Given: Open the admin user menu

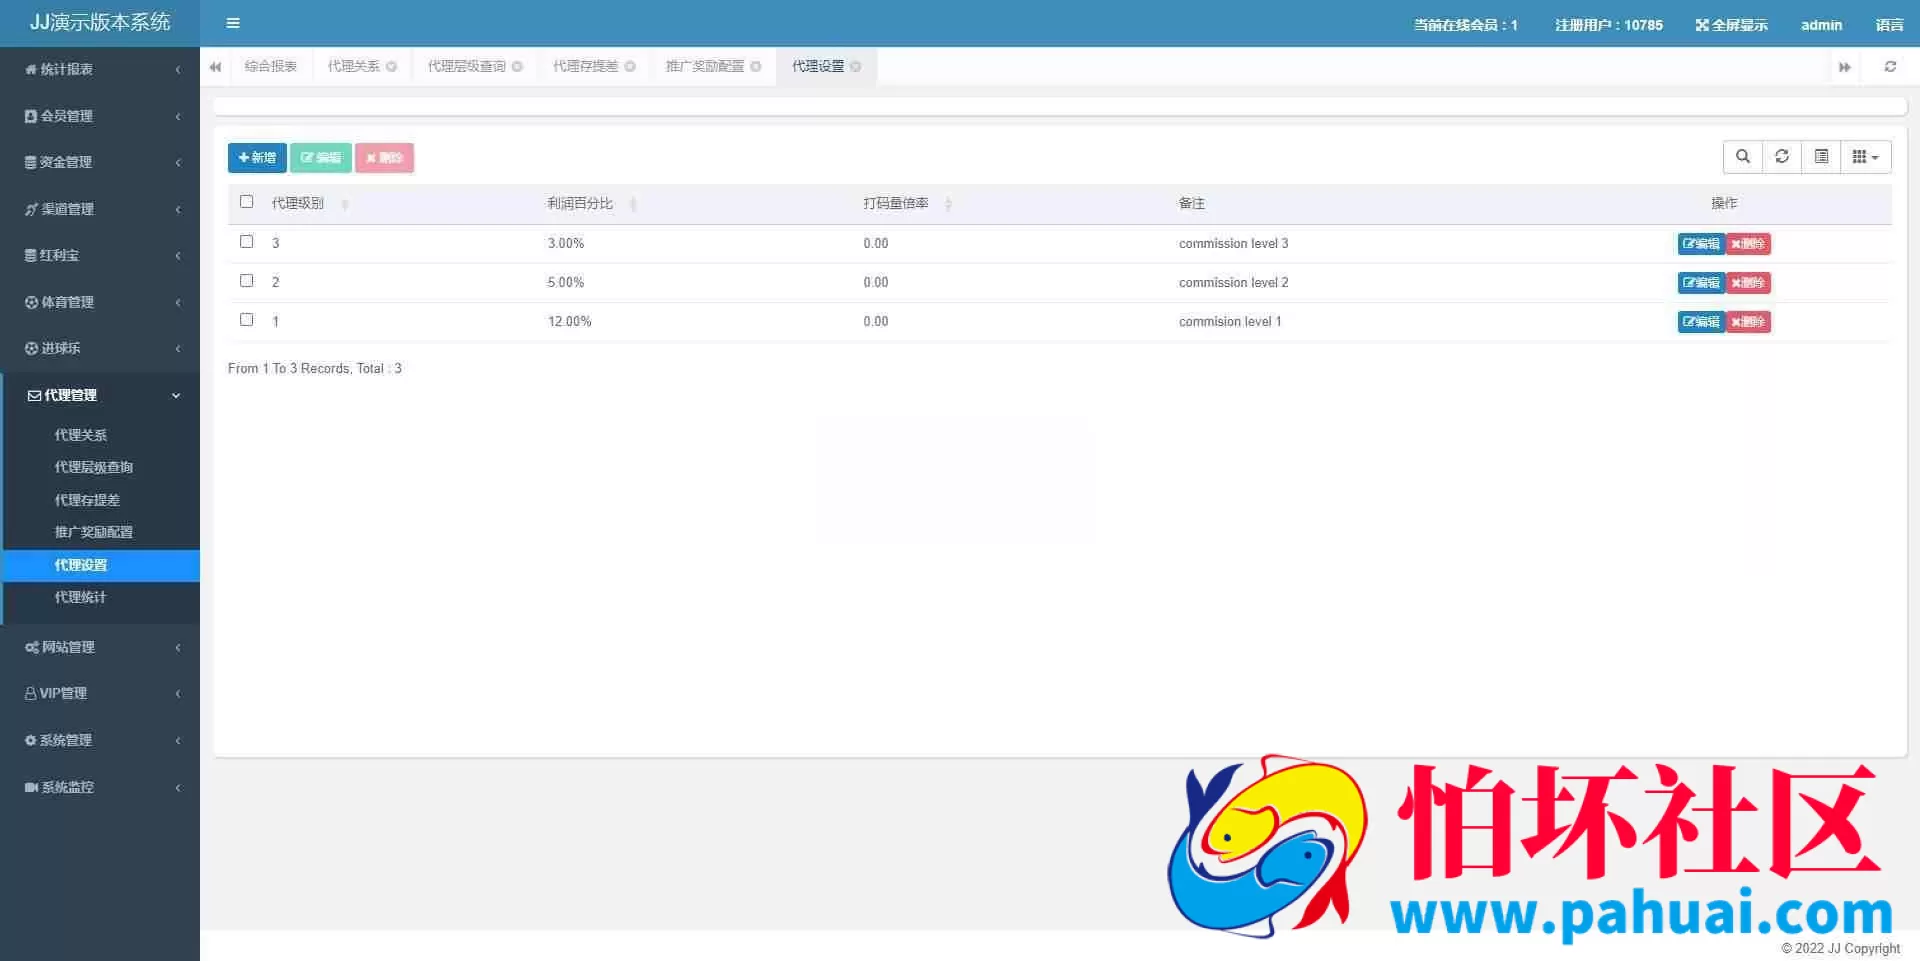Looking at the screenshot, I should click(1821, 25).
